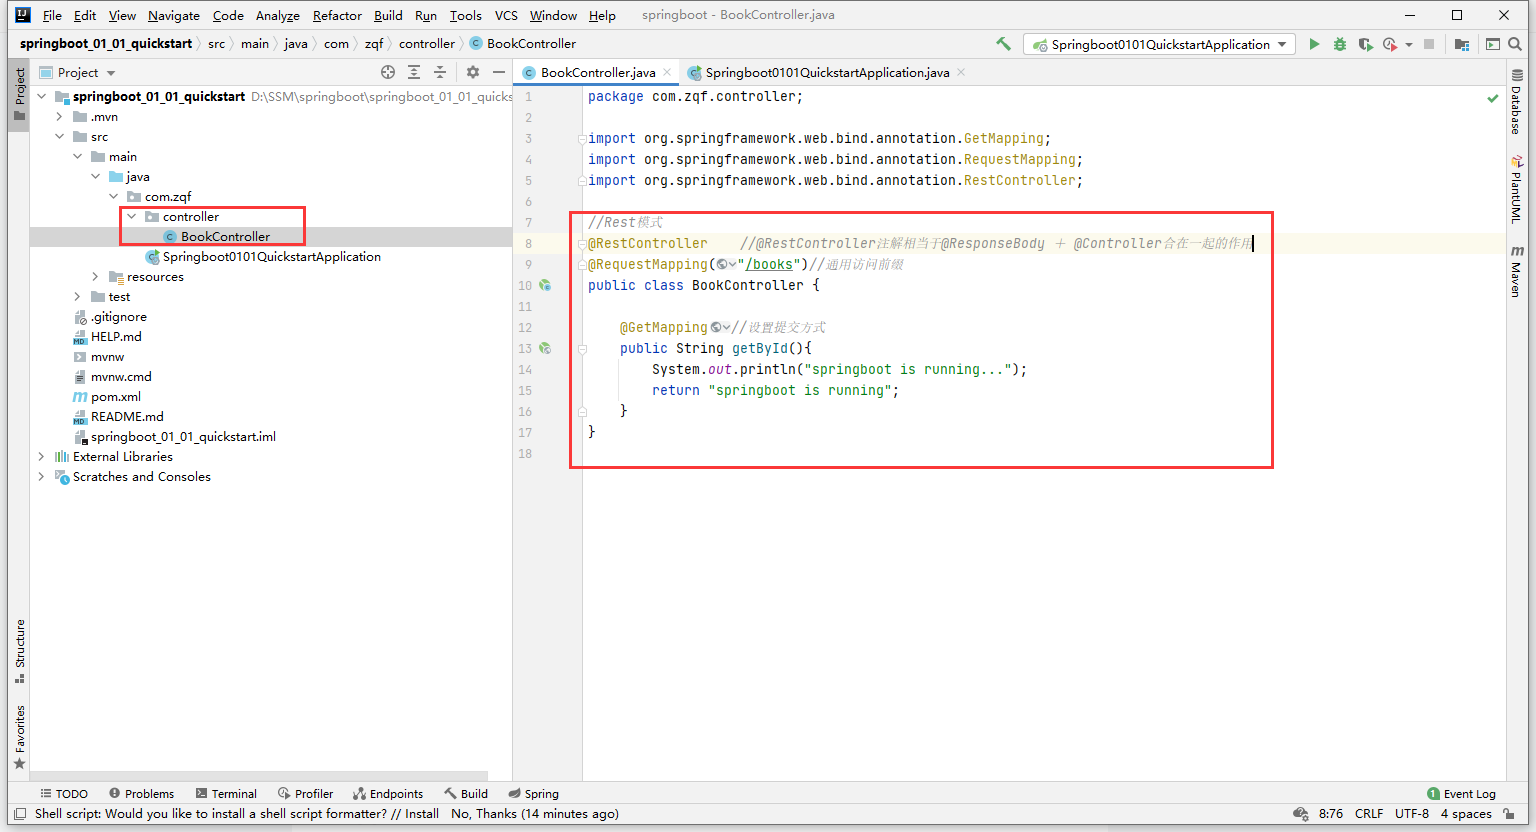Open the PlantUML side panel

(1517, 189)
